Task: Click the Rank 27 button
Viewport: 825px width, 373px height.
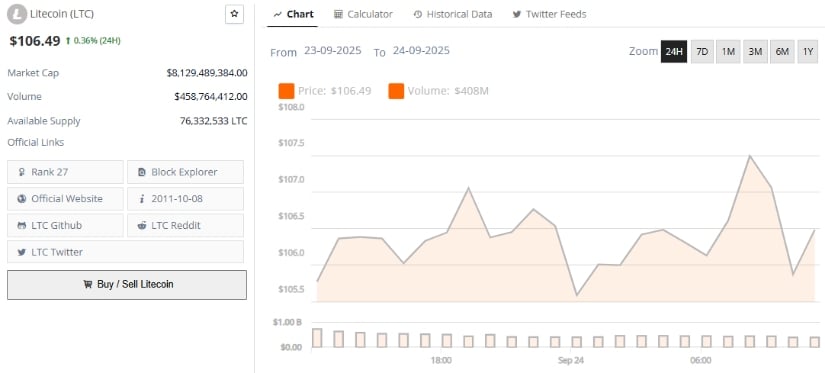Action: 65,172
